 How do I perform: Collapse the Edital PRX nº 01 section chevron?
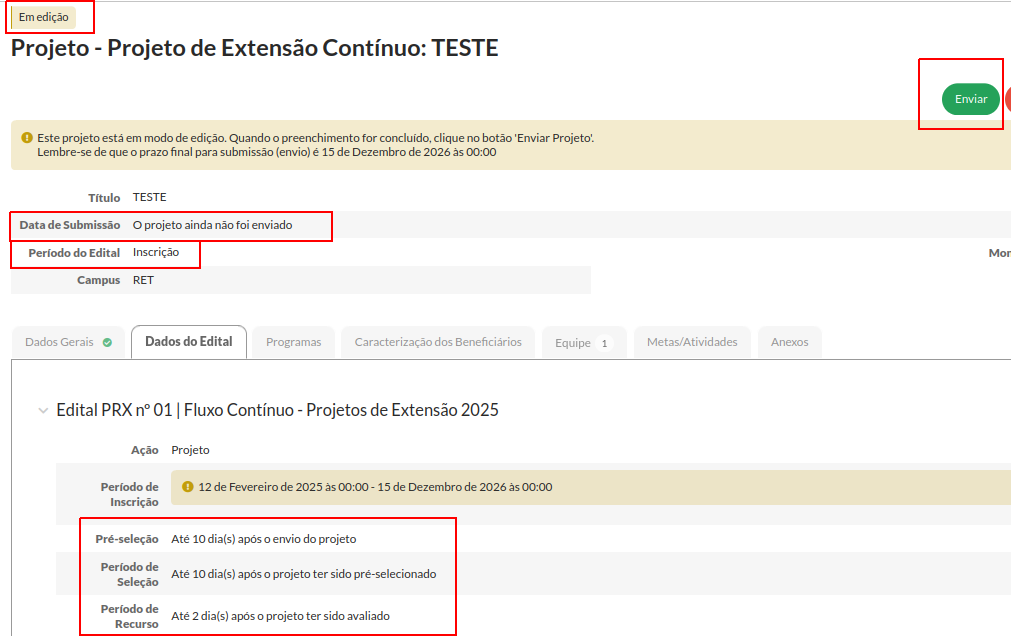42,410
